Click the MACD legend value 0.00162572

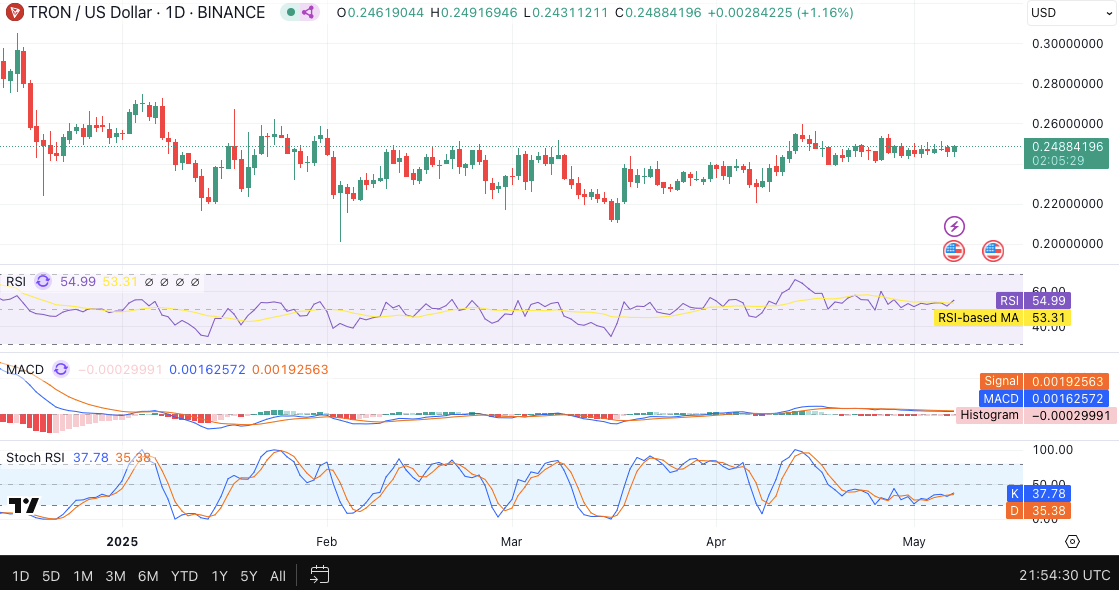coord(207,370)
